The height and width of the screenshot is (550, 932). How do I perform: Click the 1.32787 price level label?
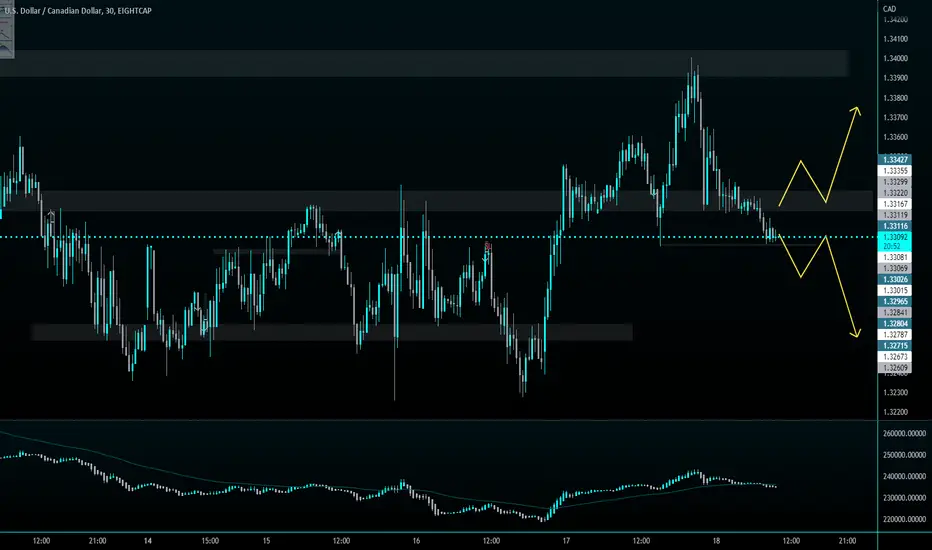(895, 335)
